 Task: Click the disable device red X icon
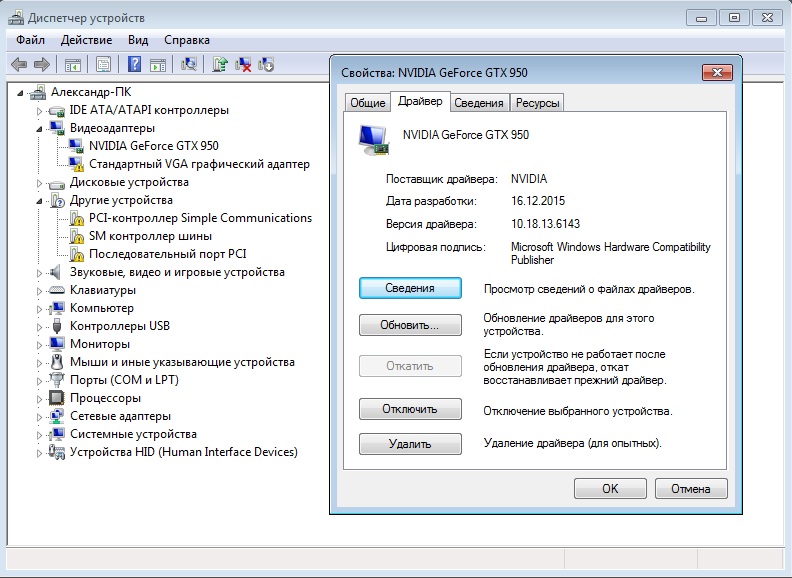(243, 64)
